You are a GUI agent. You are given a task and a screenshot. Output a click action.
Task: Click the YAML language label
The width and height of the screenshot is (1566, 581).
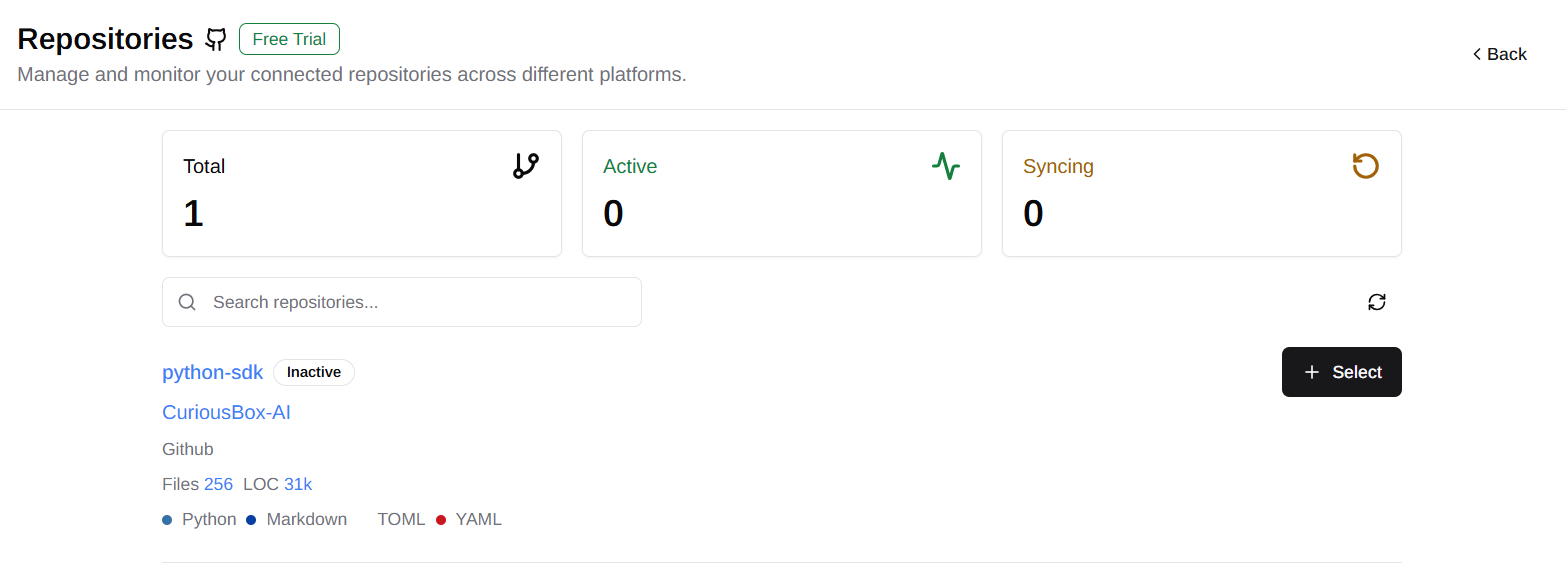479,519
